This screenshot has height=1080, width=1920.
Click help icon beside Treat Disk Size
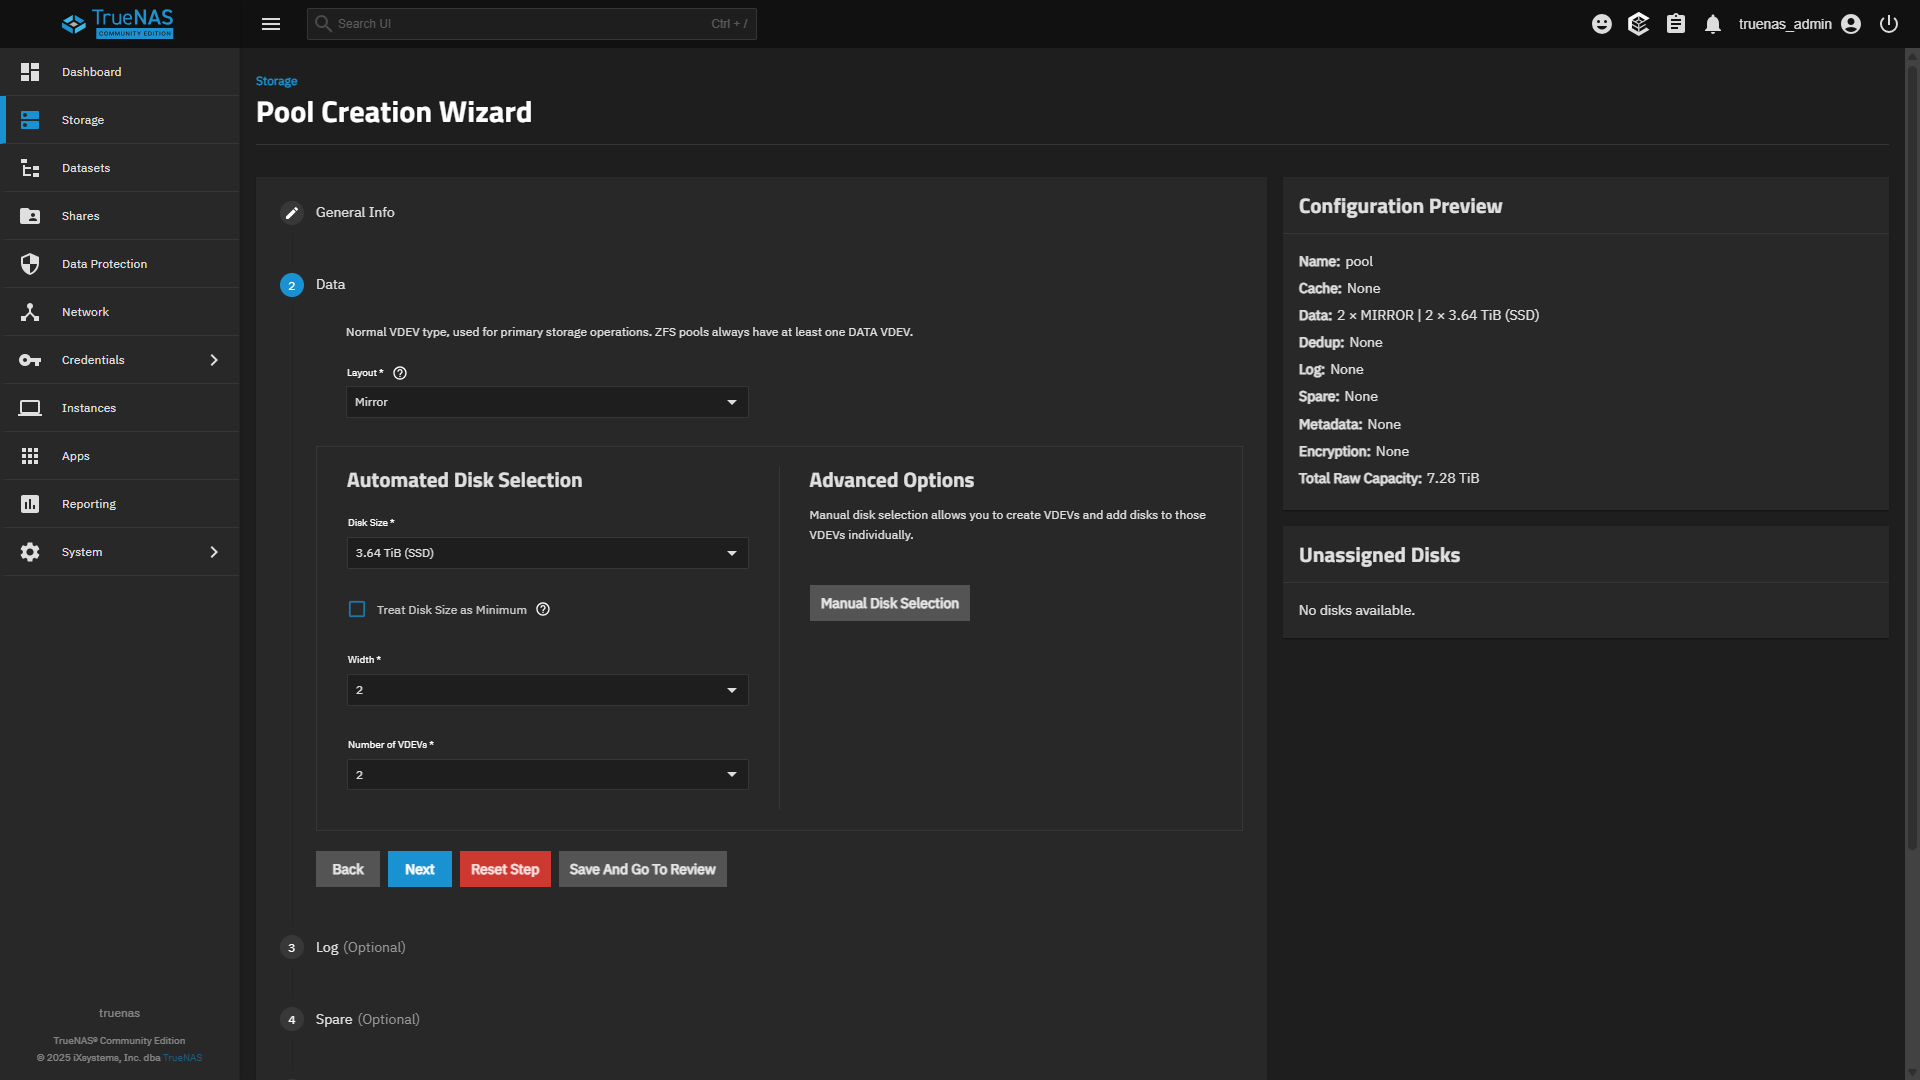coord(543,609)
